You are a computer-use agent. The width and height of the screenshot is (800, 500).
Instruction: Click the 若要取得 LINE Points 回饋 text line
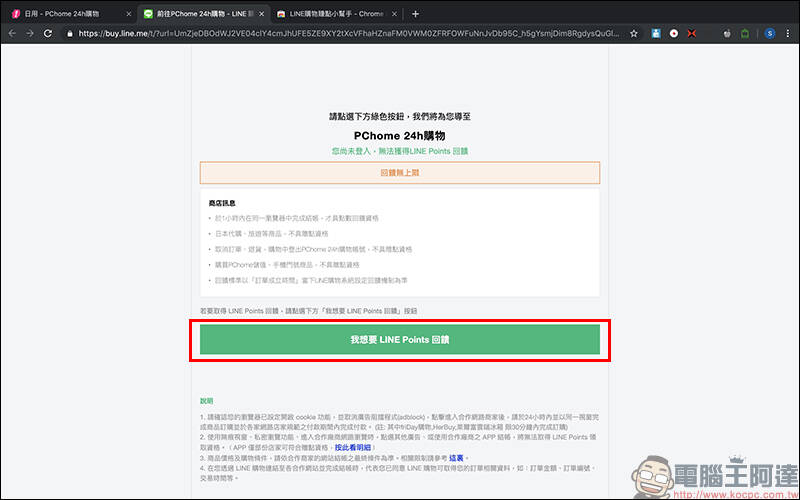[x=308, y=311]
